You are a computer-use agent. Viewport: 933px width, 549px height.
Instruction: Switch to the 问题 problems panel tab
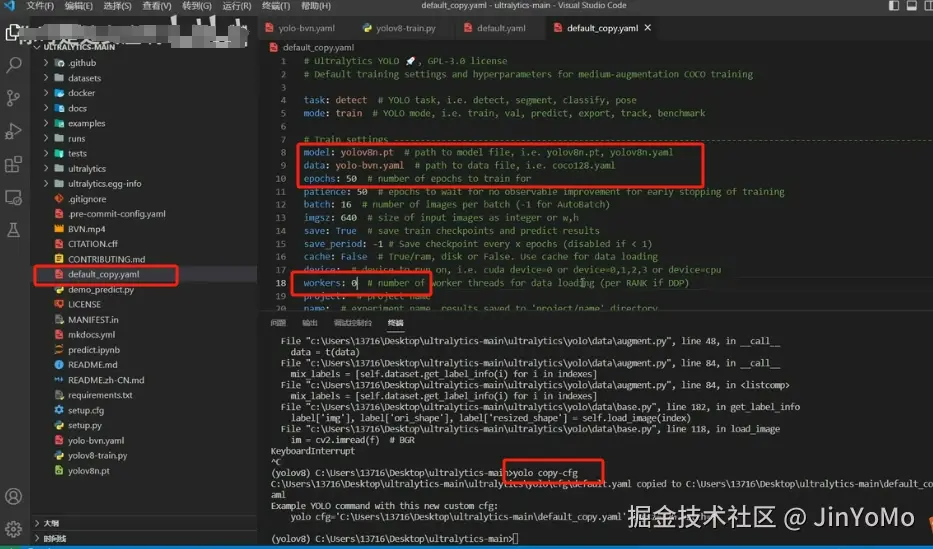[x=278, y=323]
